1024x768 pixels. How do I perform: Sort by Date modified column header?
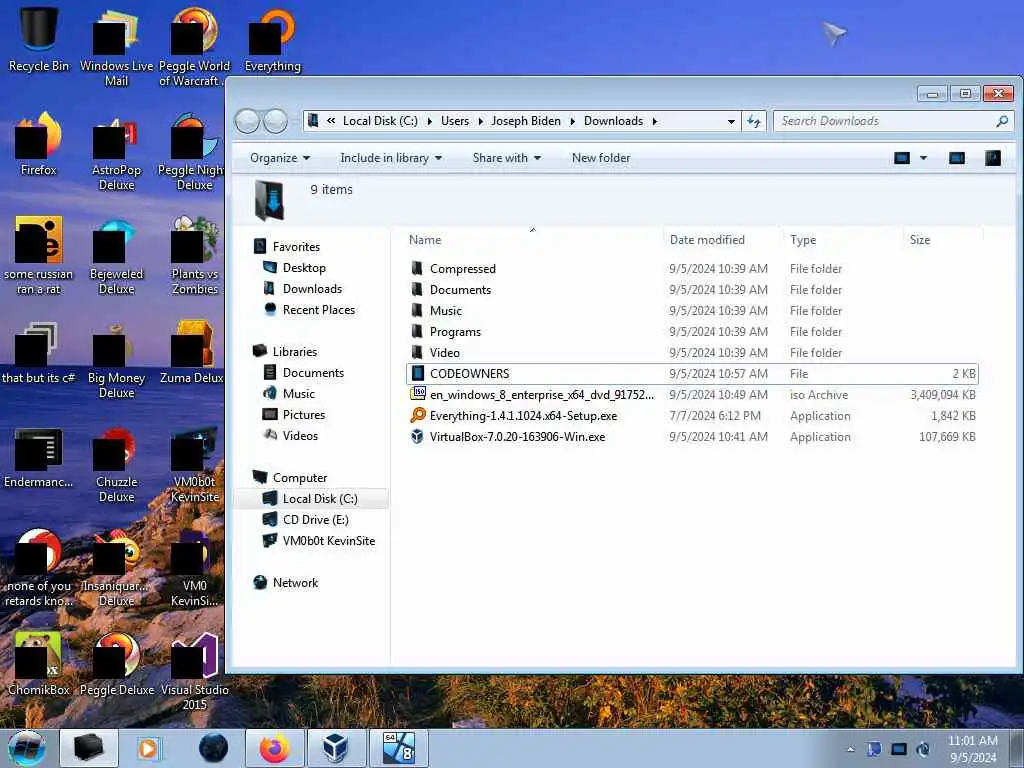707,240
